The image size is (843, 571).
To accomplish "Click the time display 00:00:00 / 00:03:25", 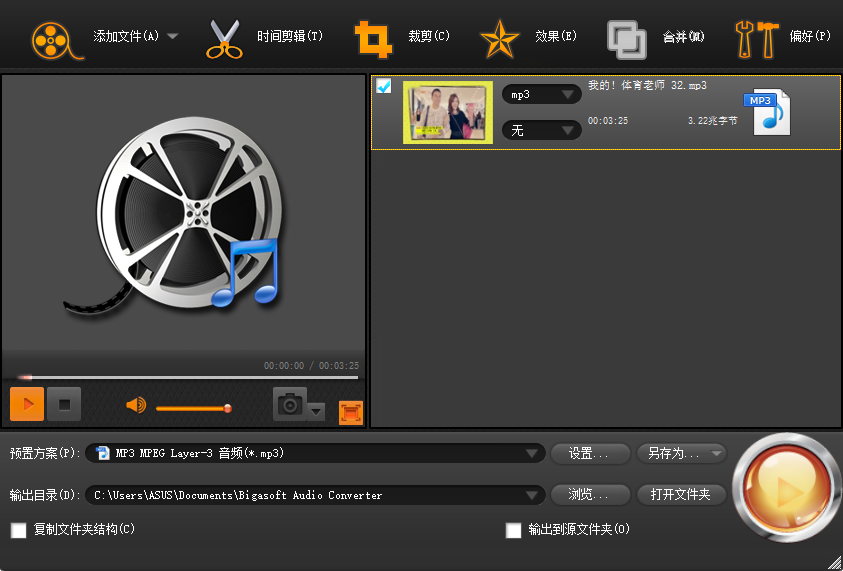I will click(311, 366).
